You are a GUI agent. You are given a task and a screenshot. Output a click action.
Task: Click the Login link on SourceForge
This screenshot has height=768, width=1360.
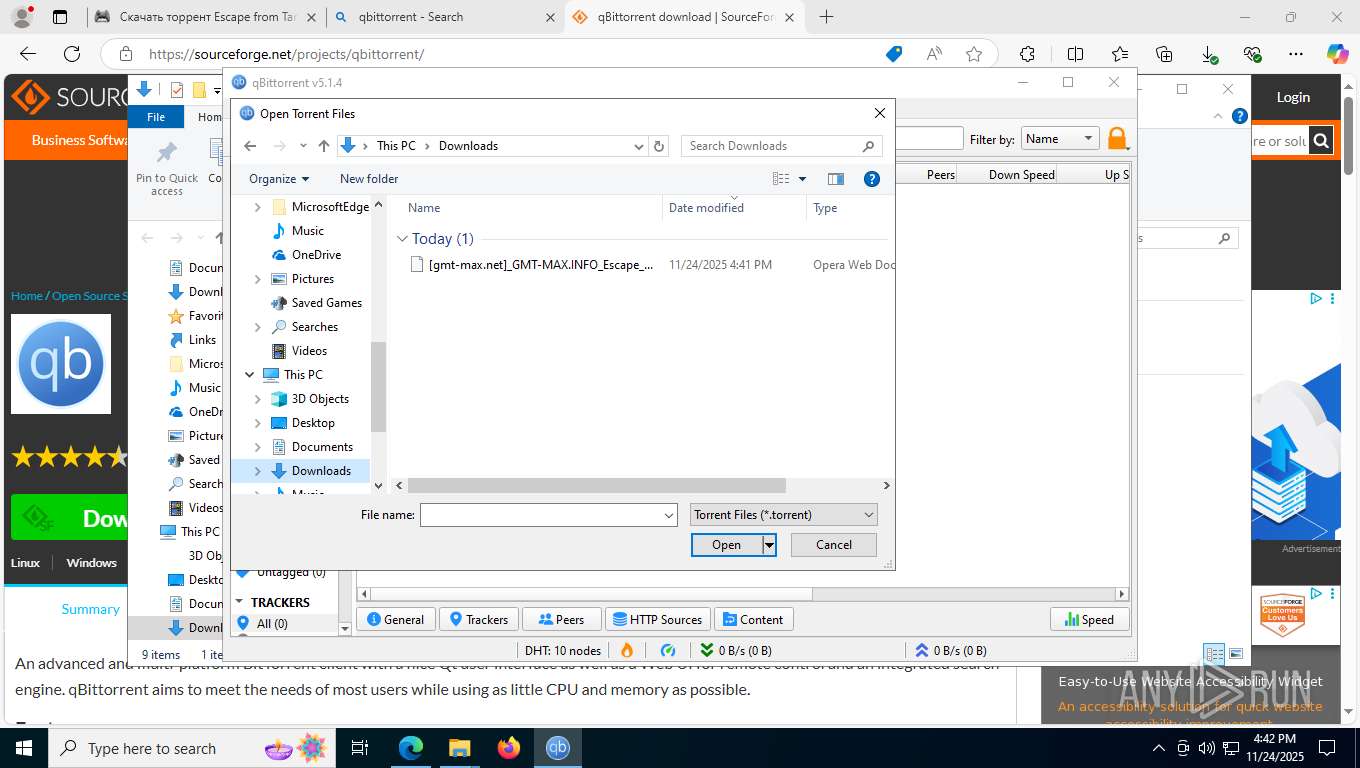(x=1293, y=97)
